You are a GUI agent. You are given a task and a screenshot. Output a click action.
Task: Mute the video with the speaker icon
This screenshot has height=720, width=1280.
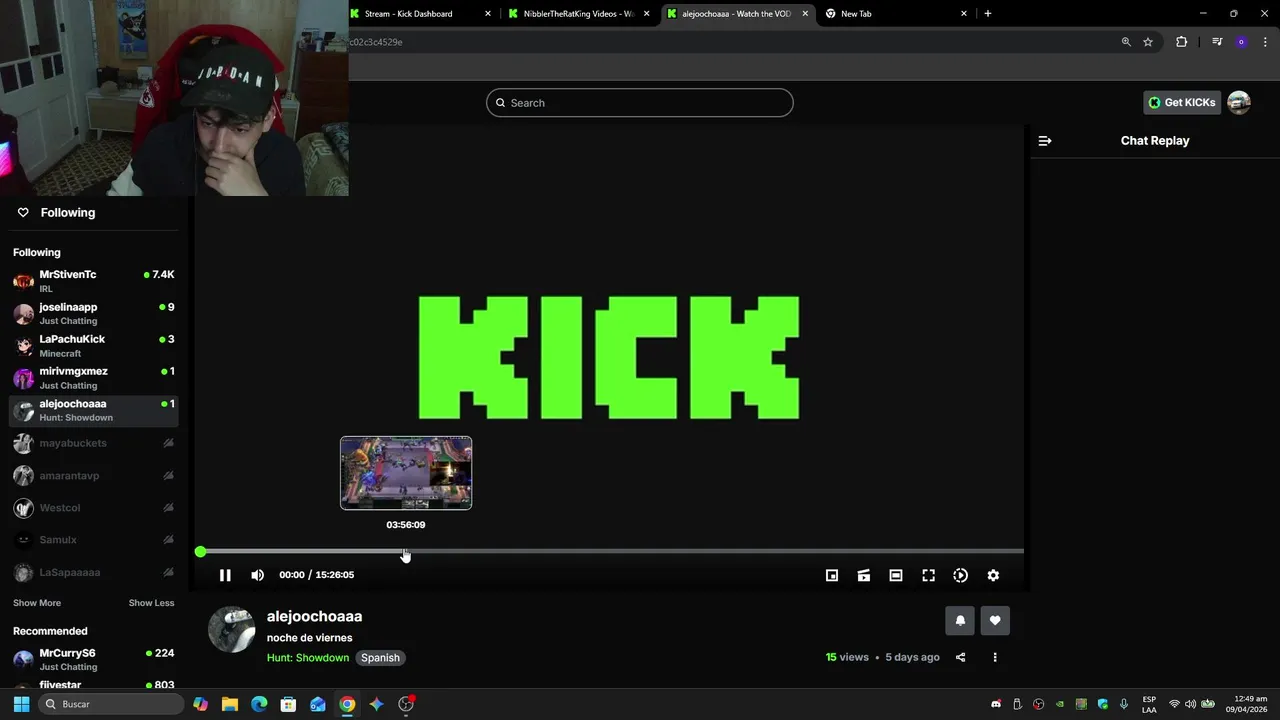coord(257,575)
